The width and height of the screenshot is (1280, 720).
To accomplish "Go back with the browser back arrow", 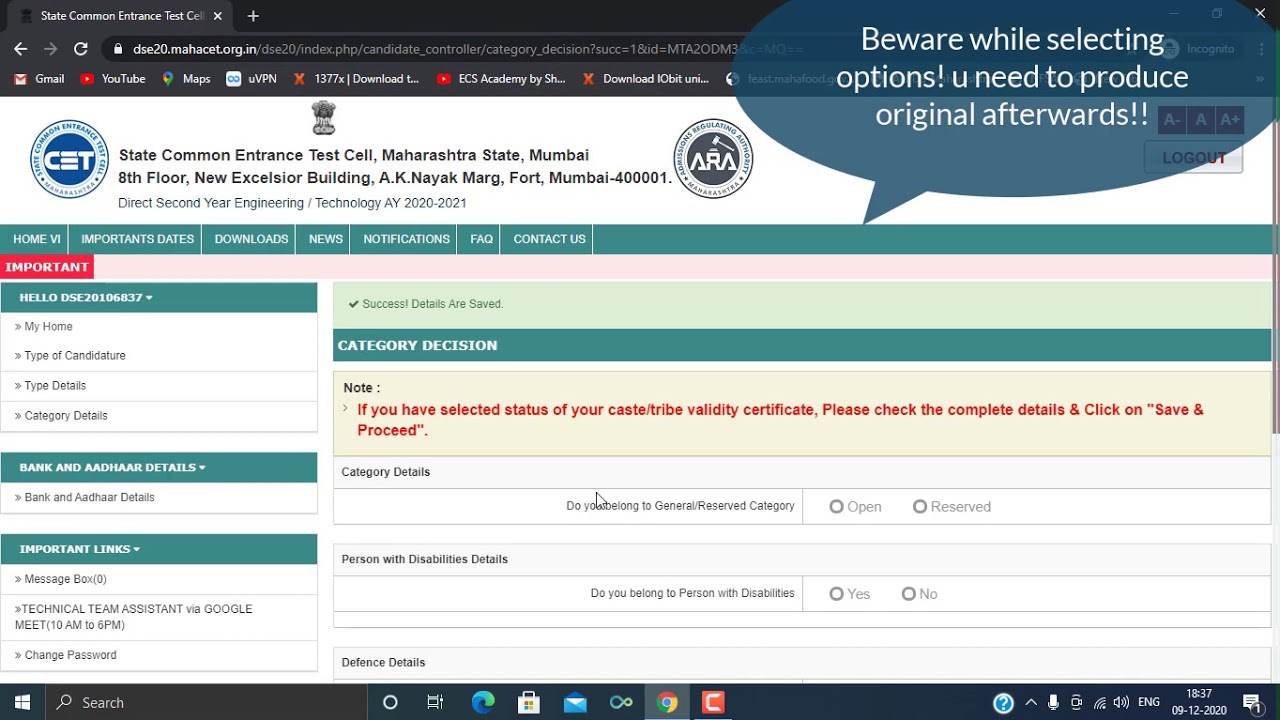I will coord(21,49).
